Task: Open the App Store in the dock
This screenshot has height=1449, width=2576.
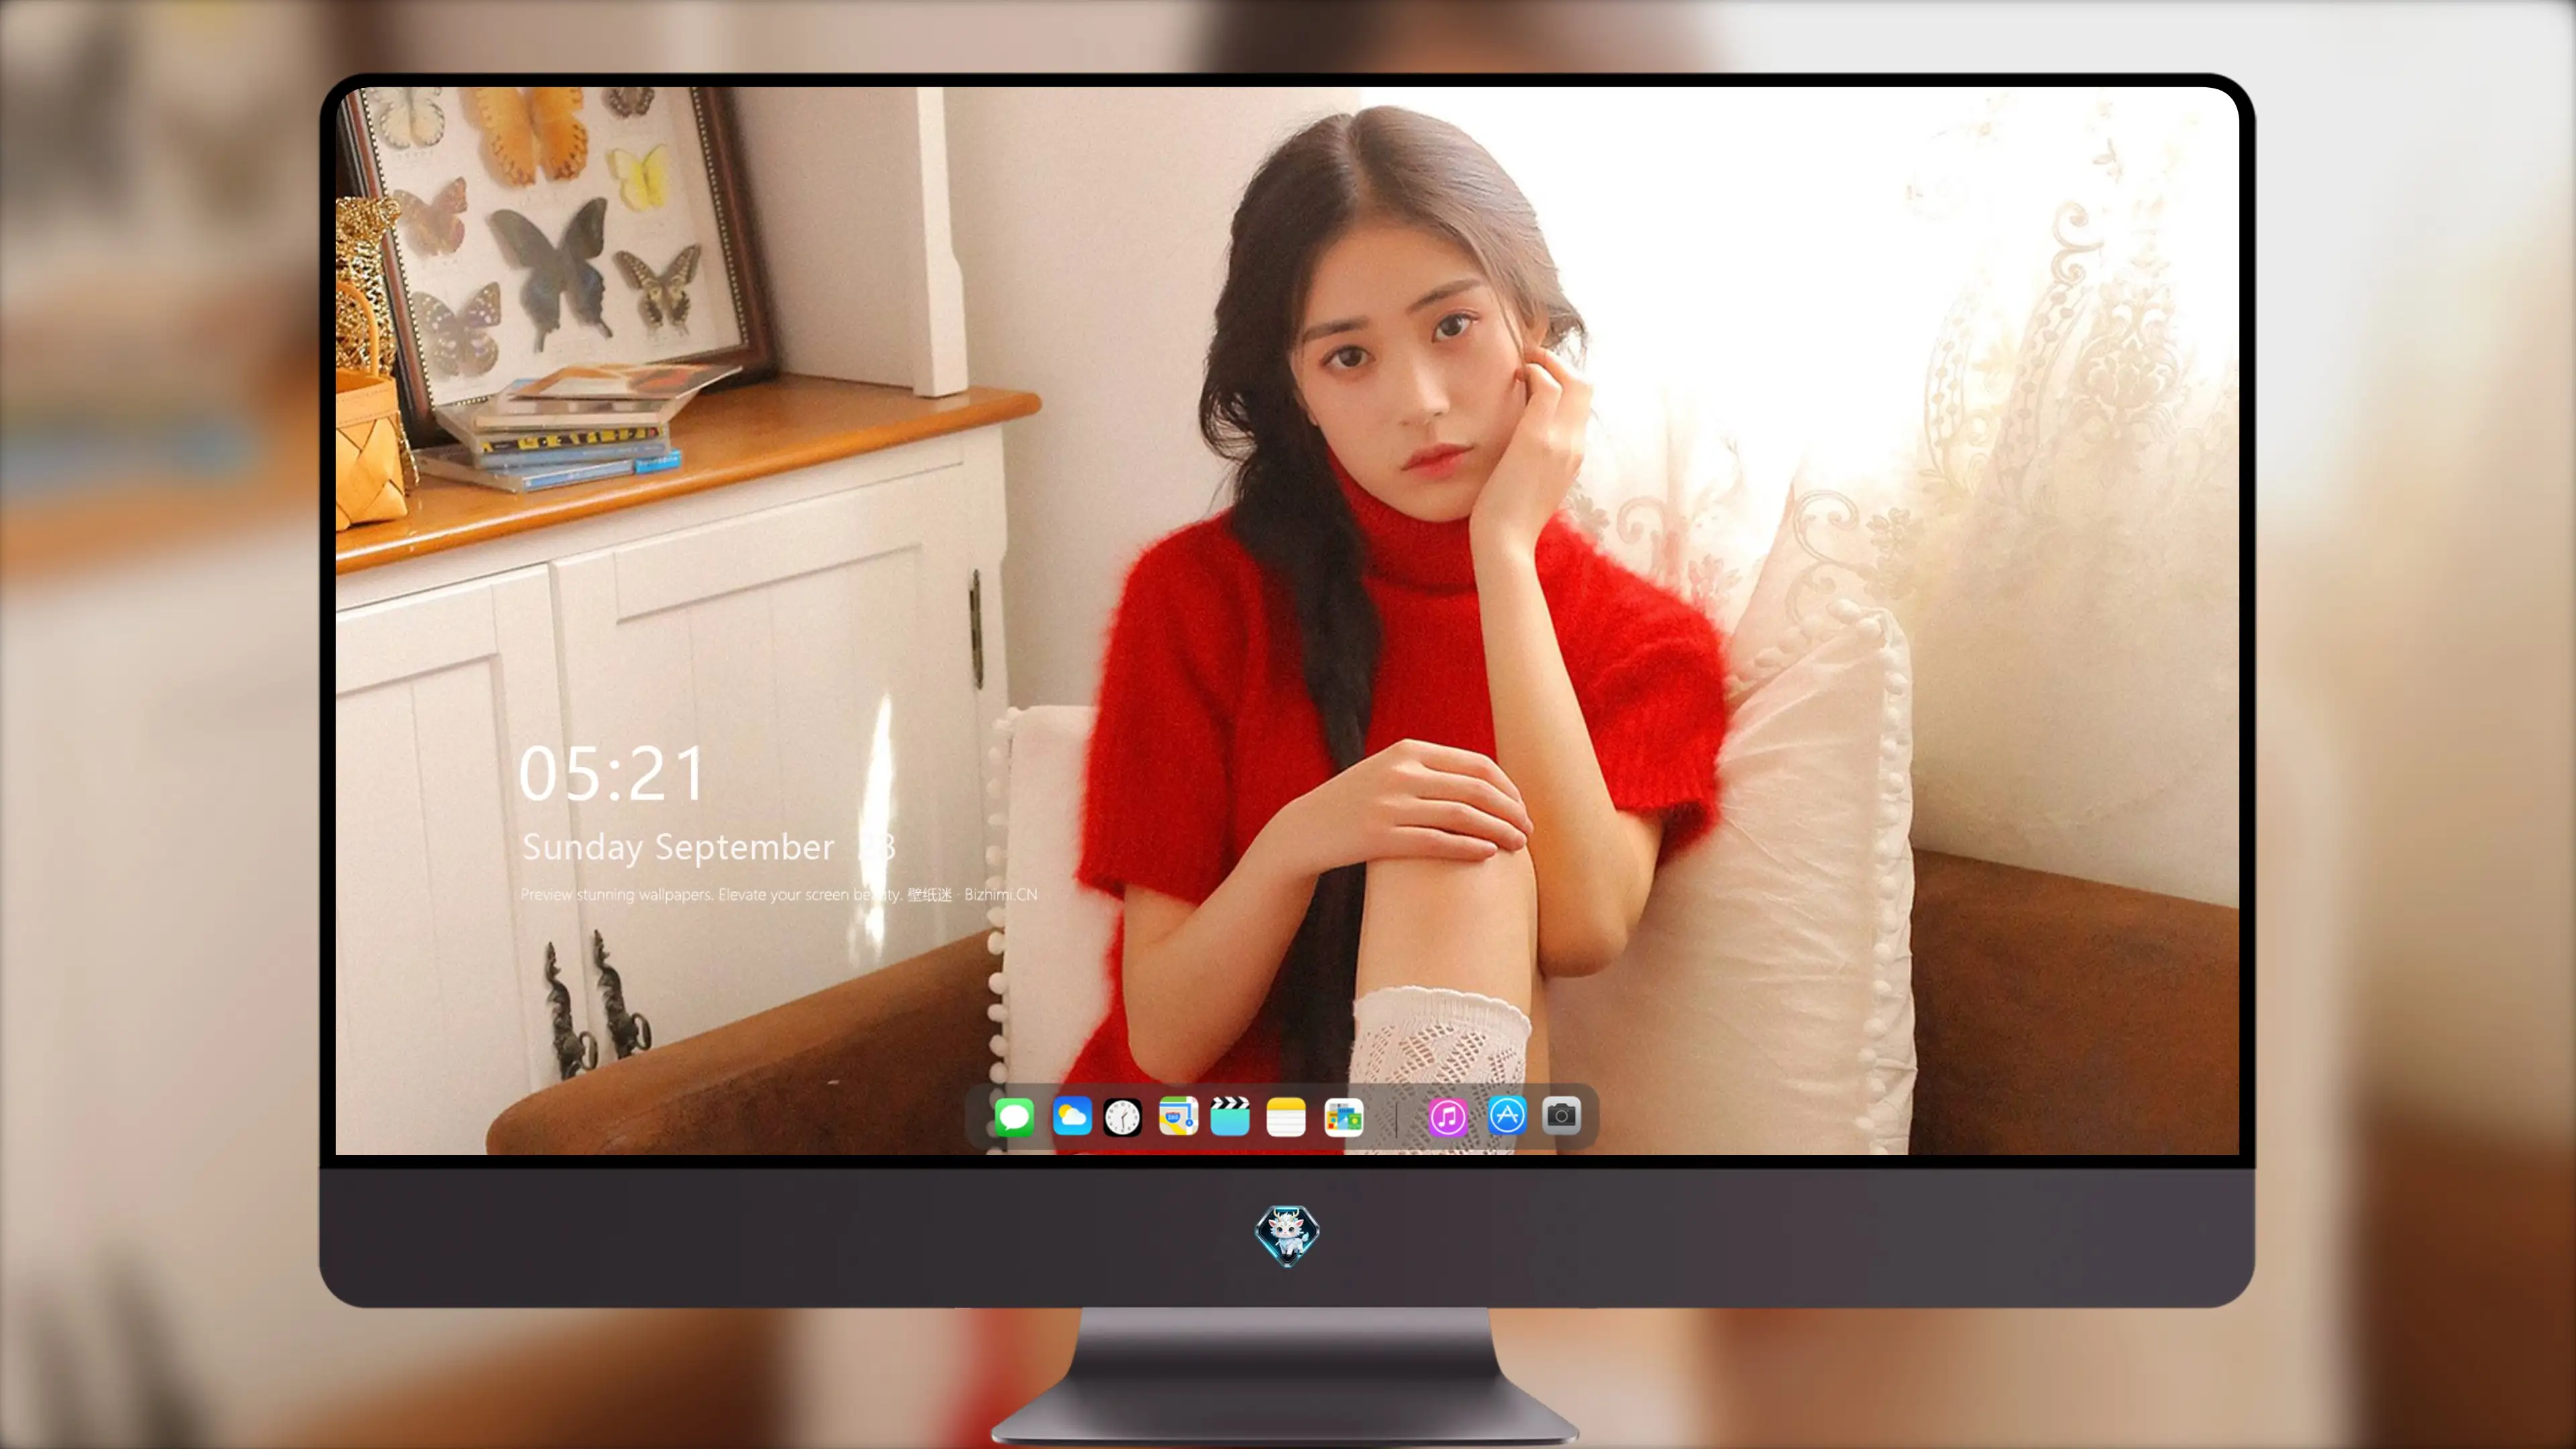Action: pos(1507,1115)
